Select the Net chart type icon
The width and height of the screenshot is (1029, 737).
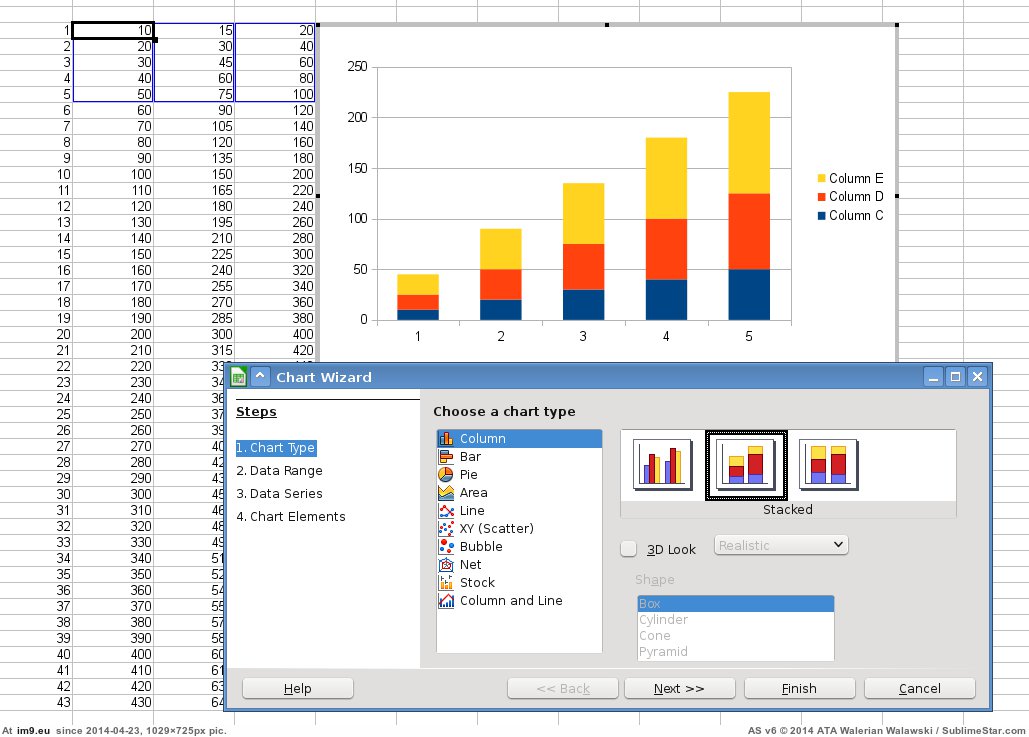446,565
